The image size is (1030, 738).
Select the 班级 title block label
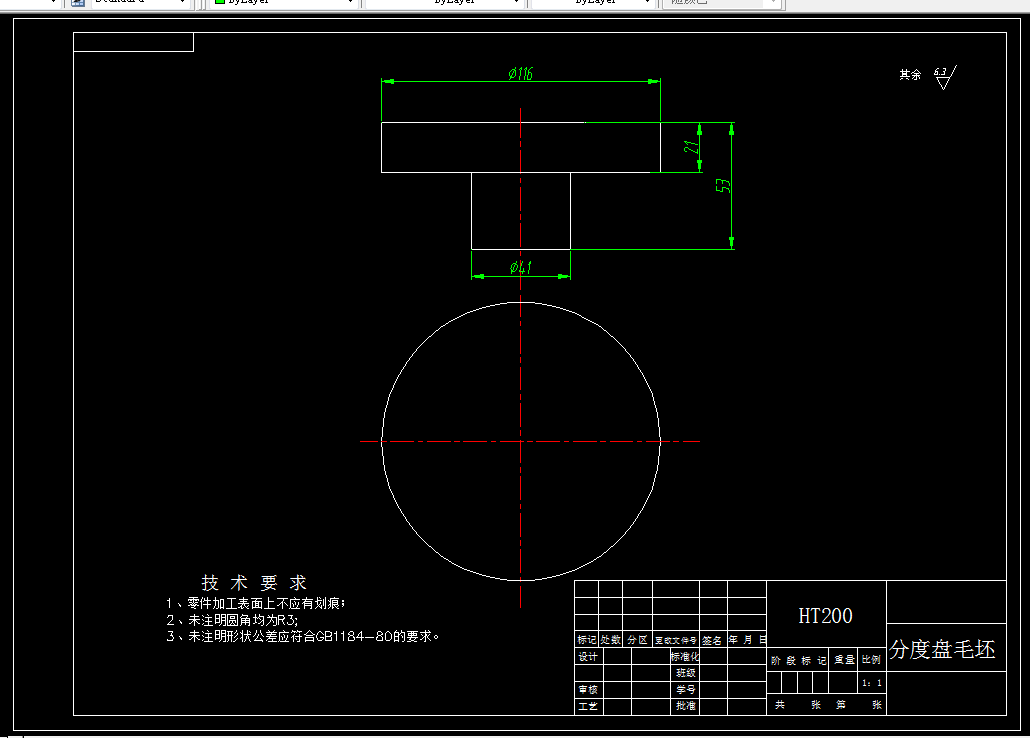(x=686, y=673)
